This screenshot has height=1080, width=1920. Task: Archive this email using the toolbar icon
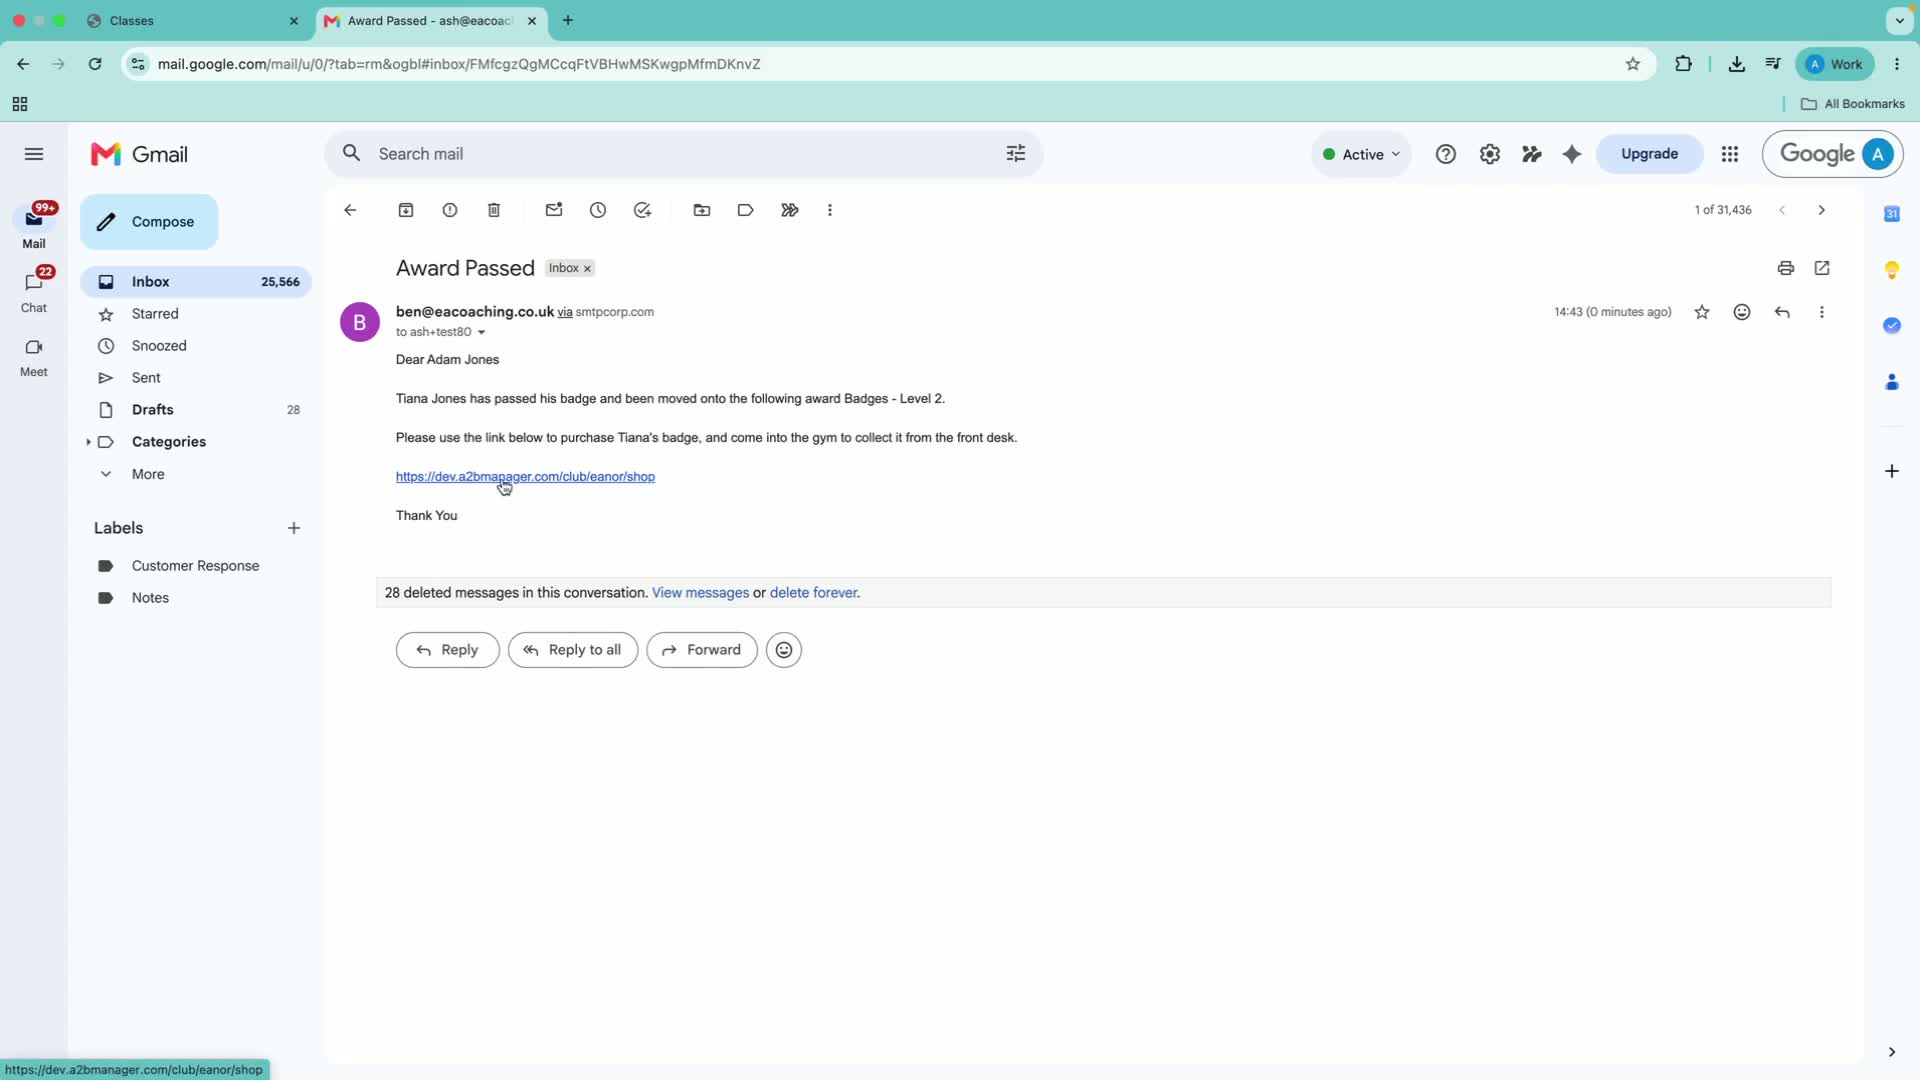point(406,210)
